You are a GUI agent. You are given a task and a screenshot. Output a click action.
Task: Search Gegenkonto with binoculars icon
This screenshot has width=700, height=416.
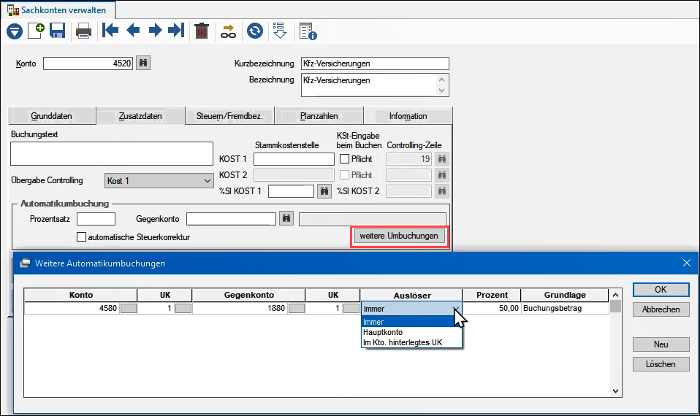click(x=287, y=219)
